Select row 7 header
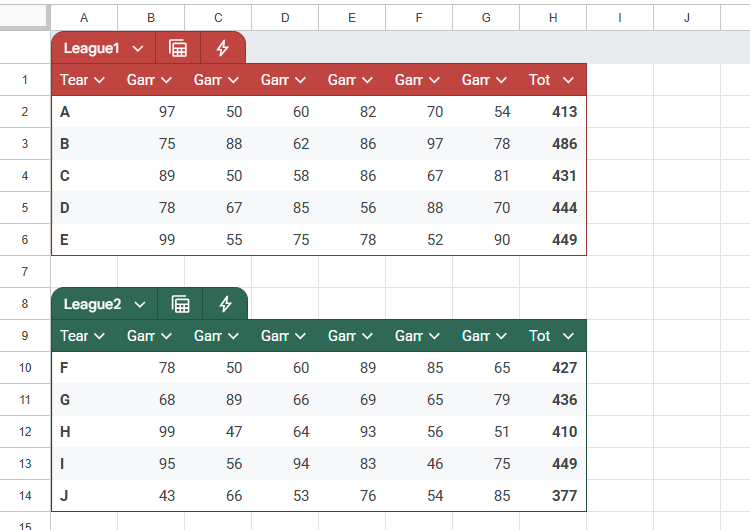Screen dimensions: 750x530 coord(25,272)
